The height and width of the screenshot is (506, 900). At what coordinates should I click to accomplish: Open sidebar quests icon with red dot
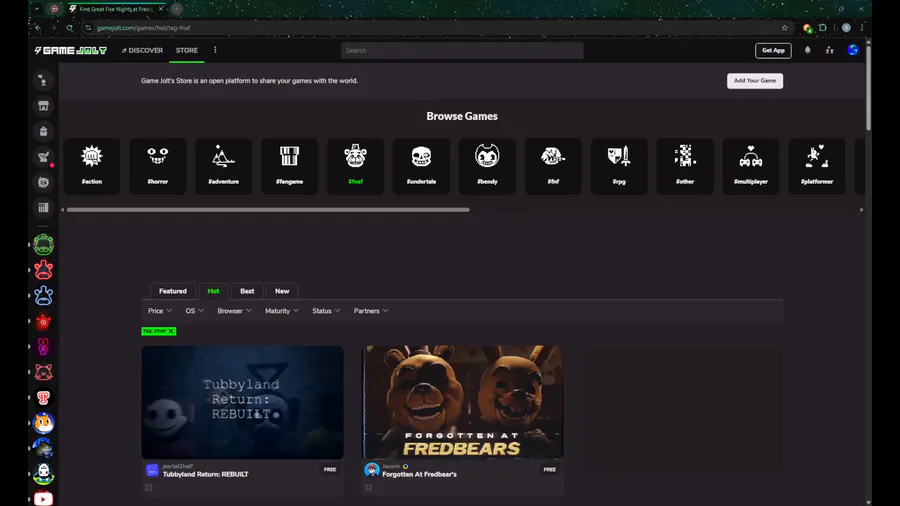43,157
